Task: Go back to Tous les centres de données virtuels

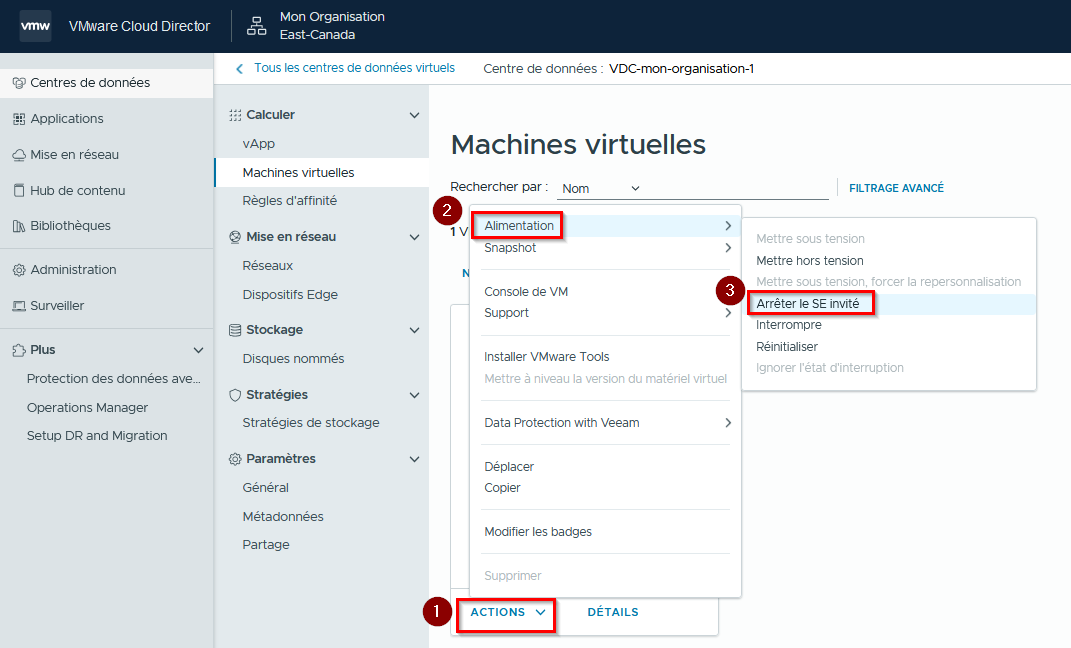Action: (354, 68)
